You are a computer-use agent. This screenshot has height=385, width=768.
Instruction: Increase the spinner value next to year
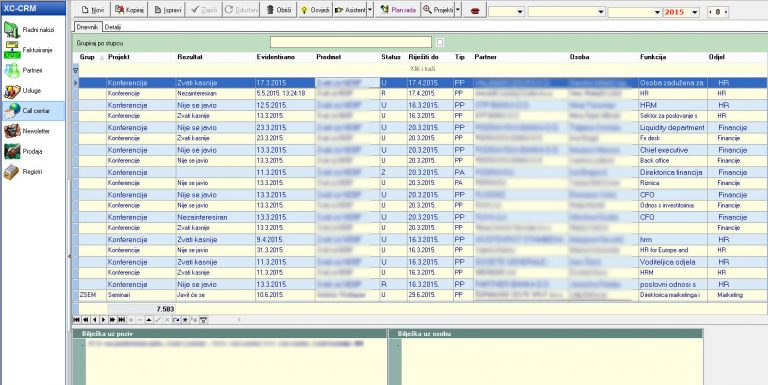tap(726, 12)
